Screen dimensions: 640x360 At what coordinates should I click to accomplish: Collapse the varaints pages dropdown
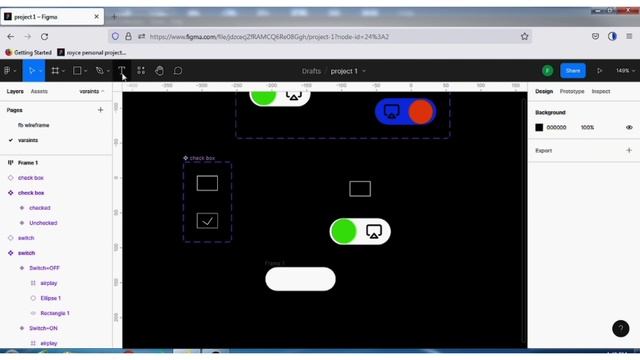92,91
